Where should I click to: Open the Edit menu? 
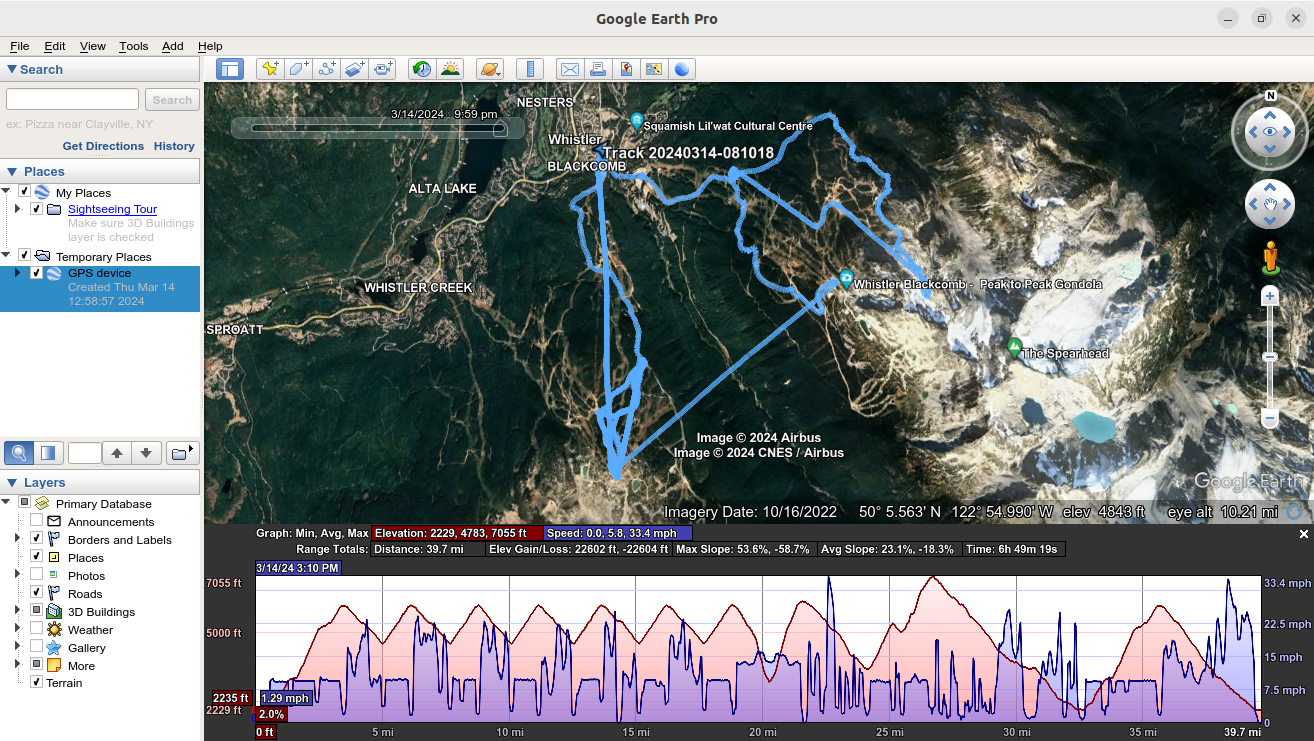(x=54, y=46)
